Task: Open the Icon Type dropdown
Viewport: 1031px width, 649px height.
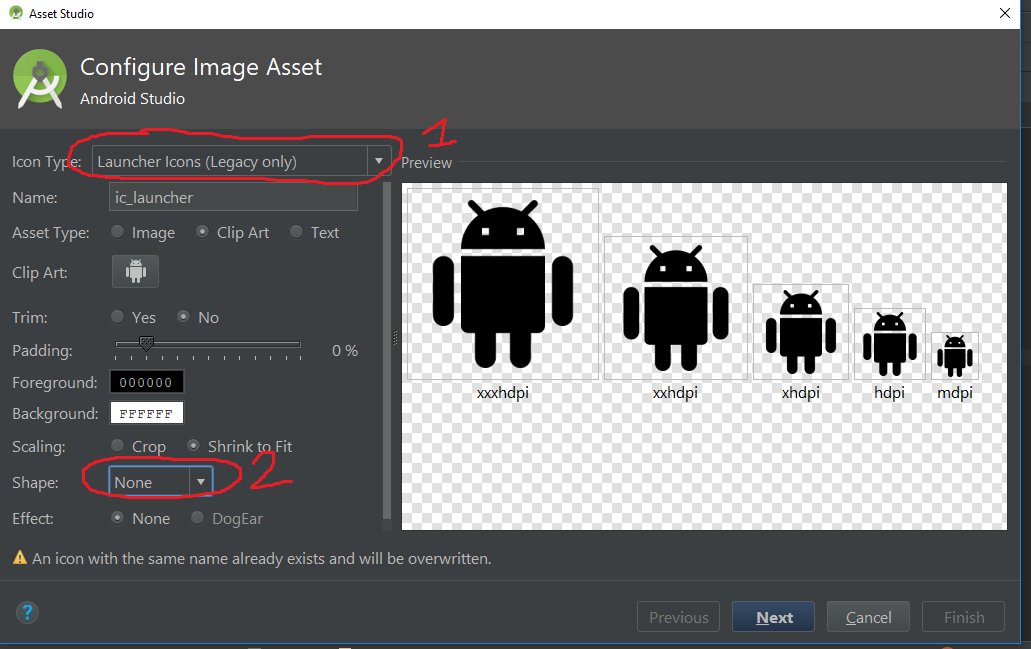Action: (235, 160)
